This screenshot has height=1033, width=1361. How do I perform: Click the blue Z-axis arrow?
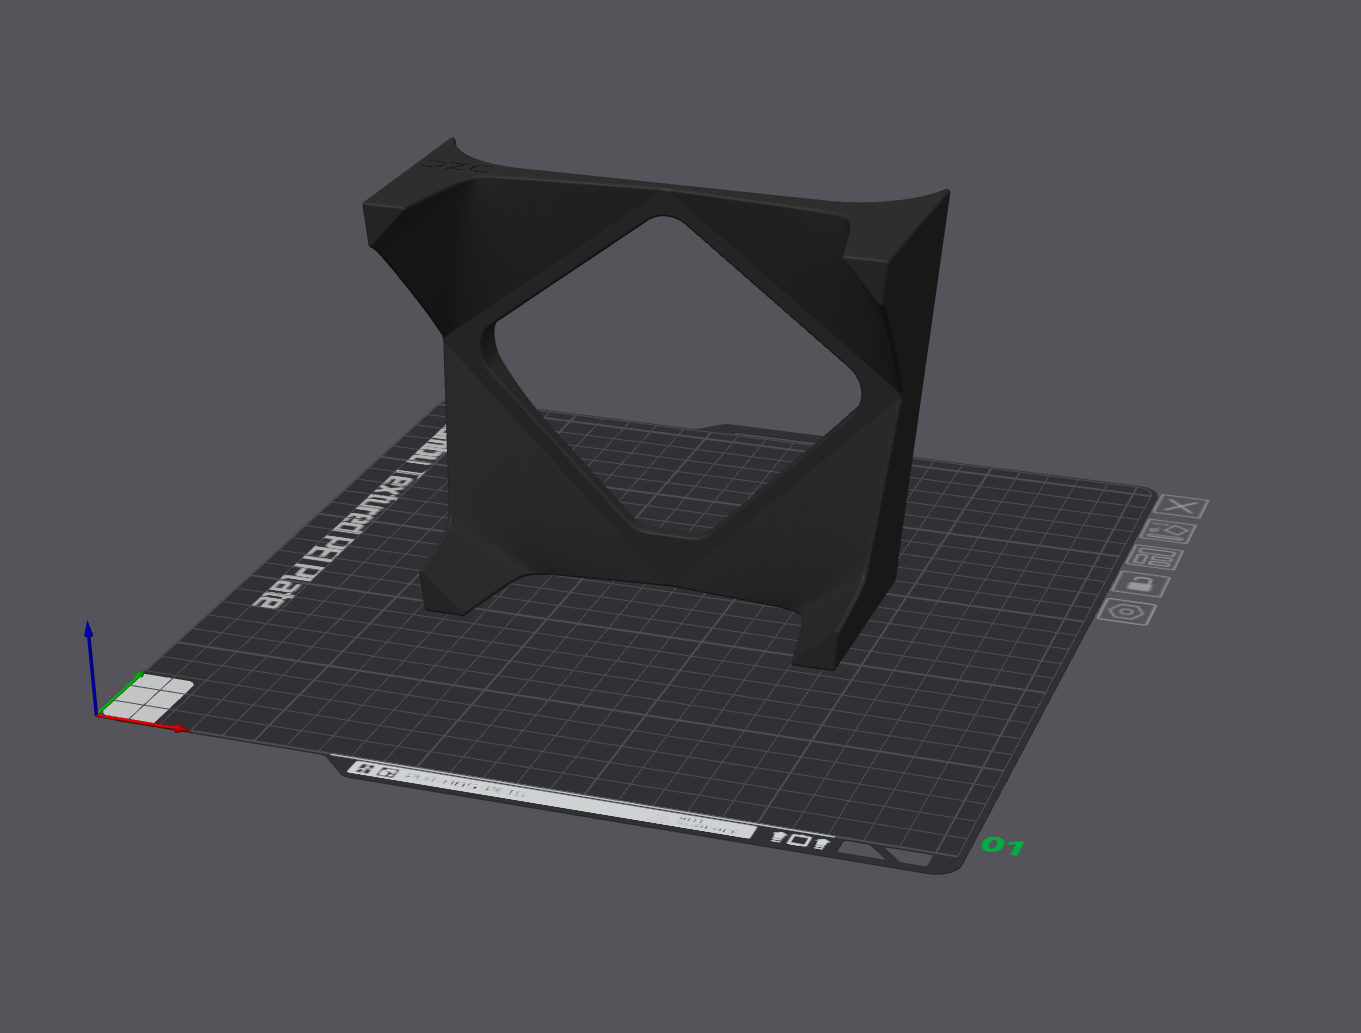coord(89,640)
